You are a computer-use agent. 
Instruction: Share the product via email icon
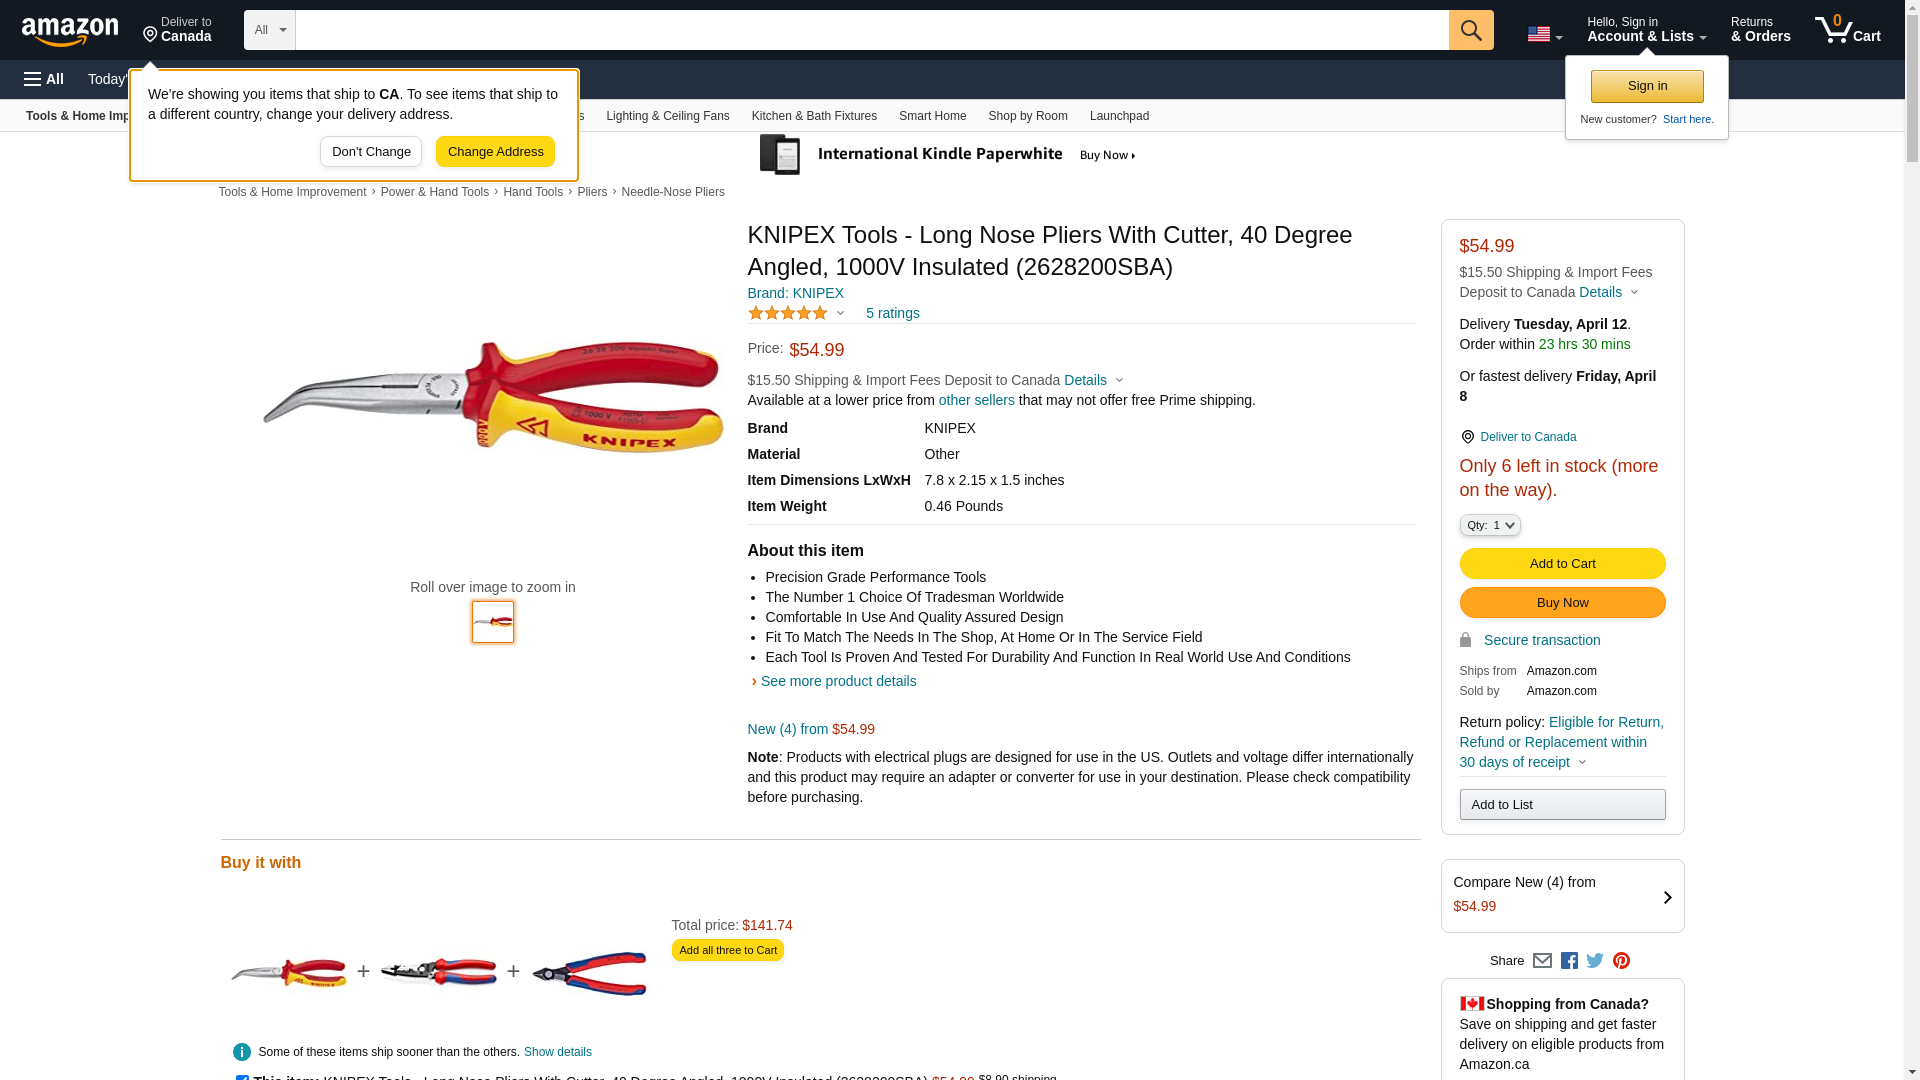click(1542, 961)
